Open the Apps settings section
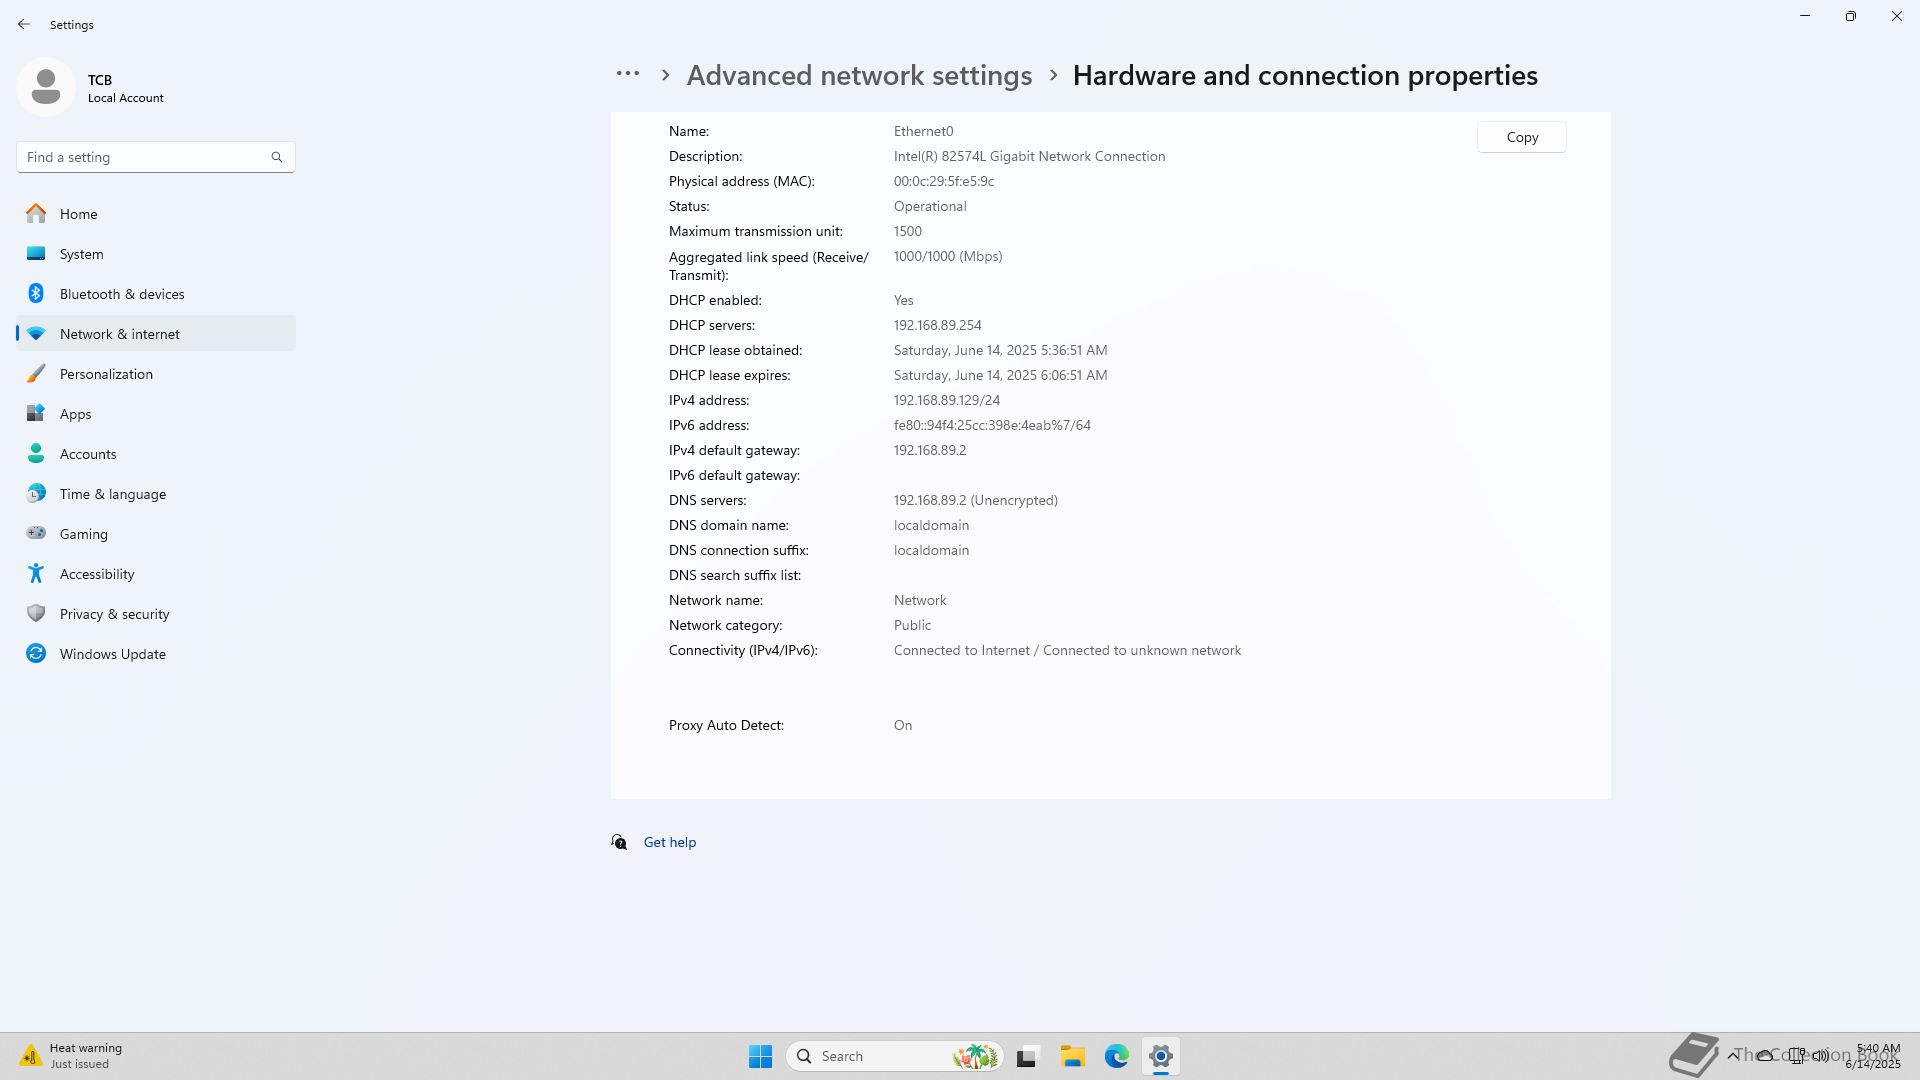Screen dimensions: 1920x1080 (75, 414)
